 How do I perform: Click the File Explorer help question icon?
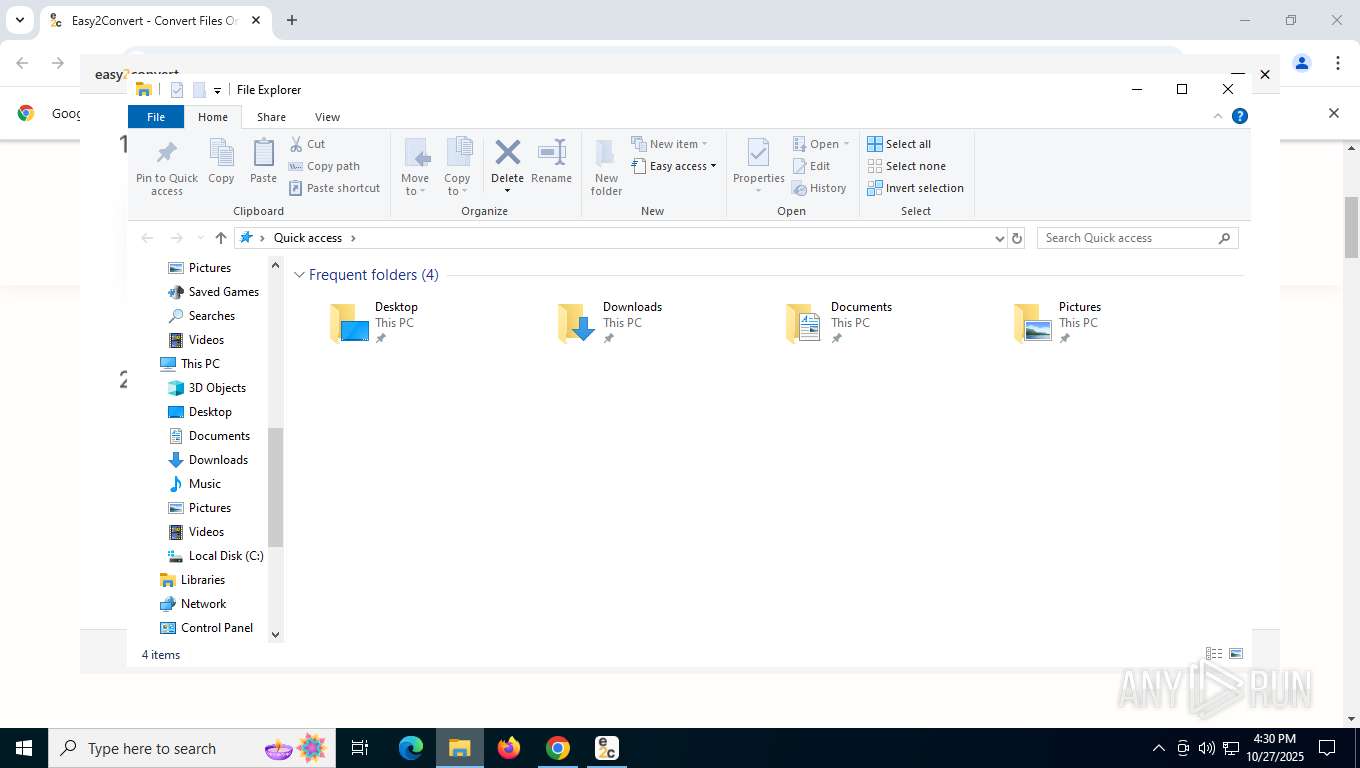click(1240, 116)
